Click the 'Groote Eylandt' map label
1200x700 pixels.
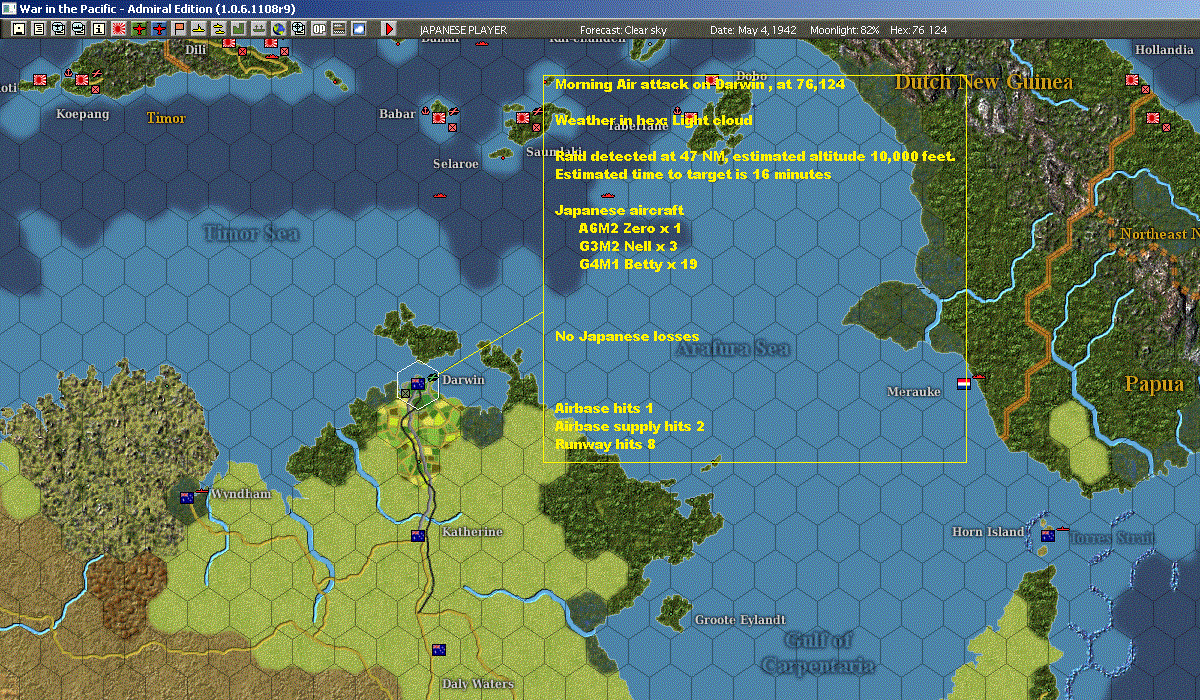click(740, 620)
